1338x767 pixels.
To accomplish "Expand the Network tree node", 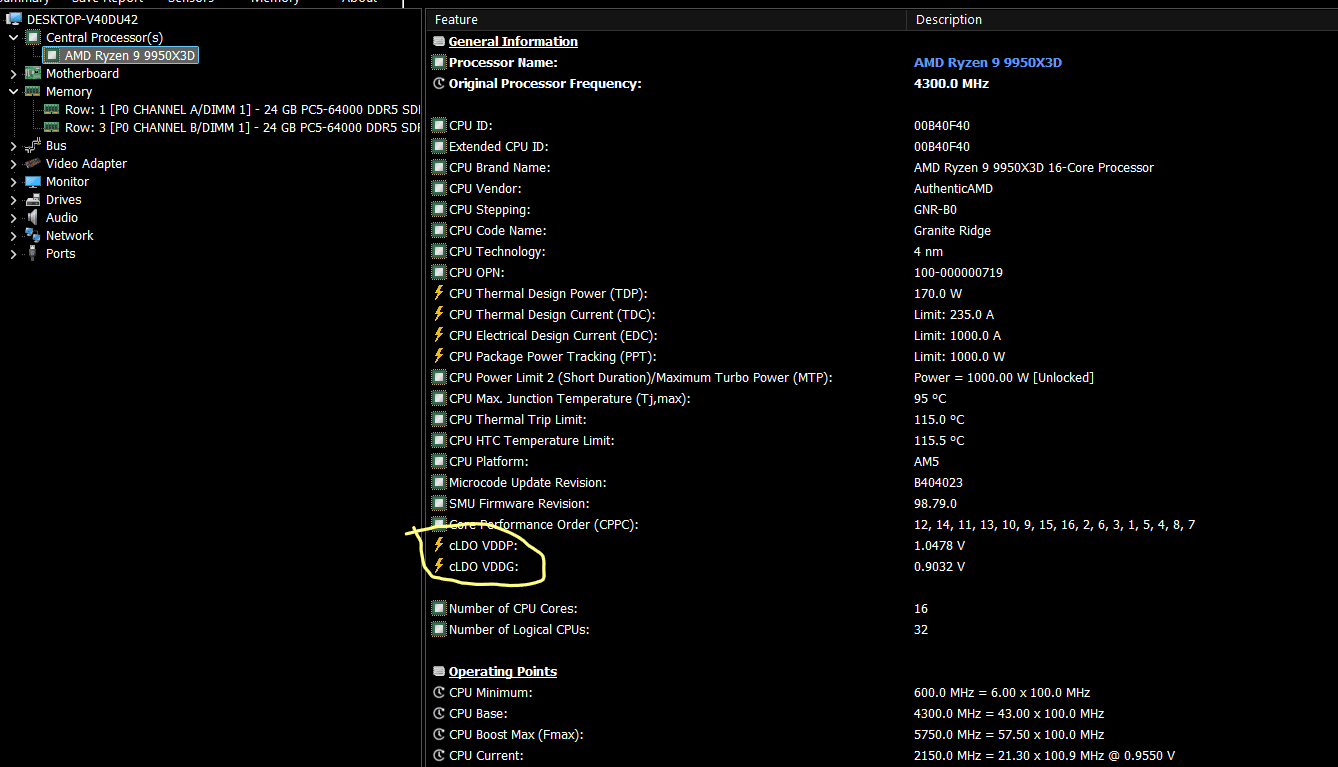I will [x=13, y=235].
